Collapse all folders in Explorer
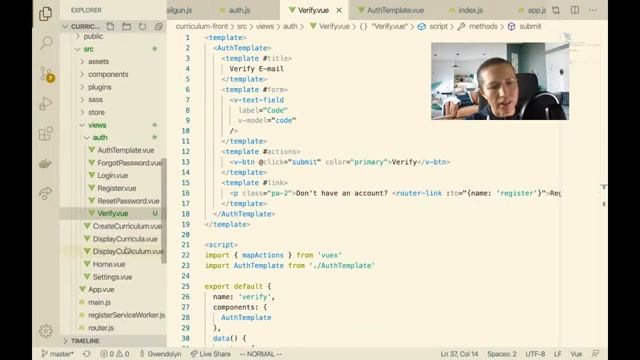 point(158,27)
